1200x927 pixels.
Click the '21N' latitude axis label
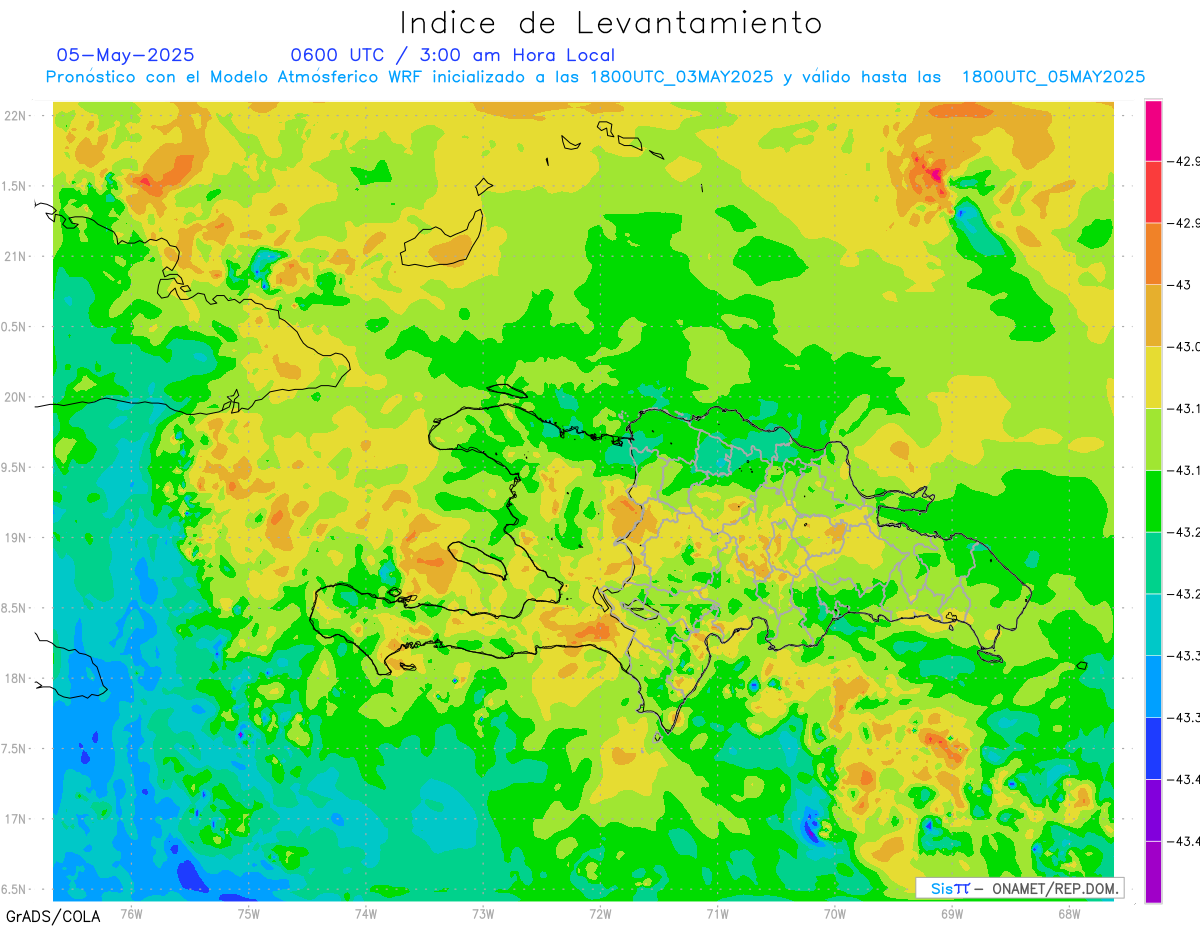pos(15,257)
